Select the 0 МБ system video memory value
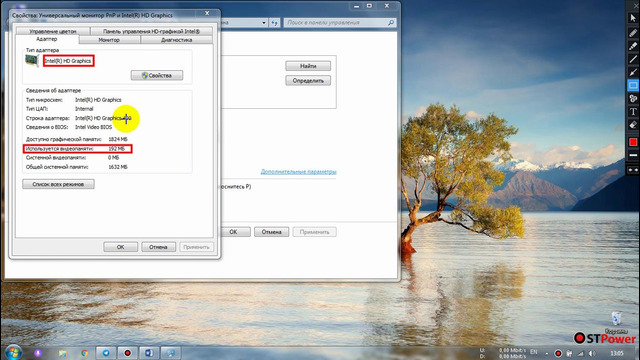The width and height of the screenshot is (640, 360). coord(113,158)
